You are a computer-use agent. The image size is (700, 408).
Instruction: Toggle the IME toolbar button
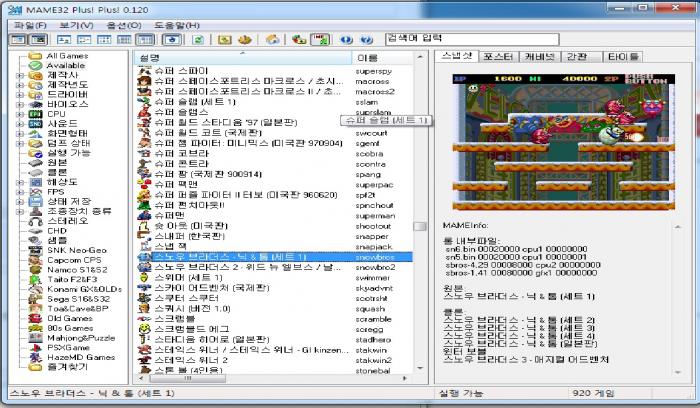pyautogui.click(x=320, y=40)
